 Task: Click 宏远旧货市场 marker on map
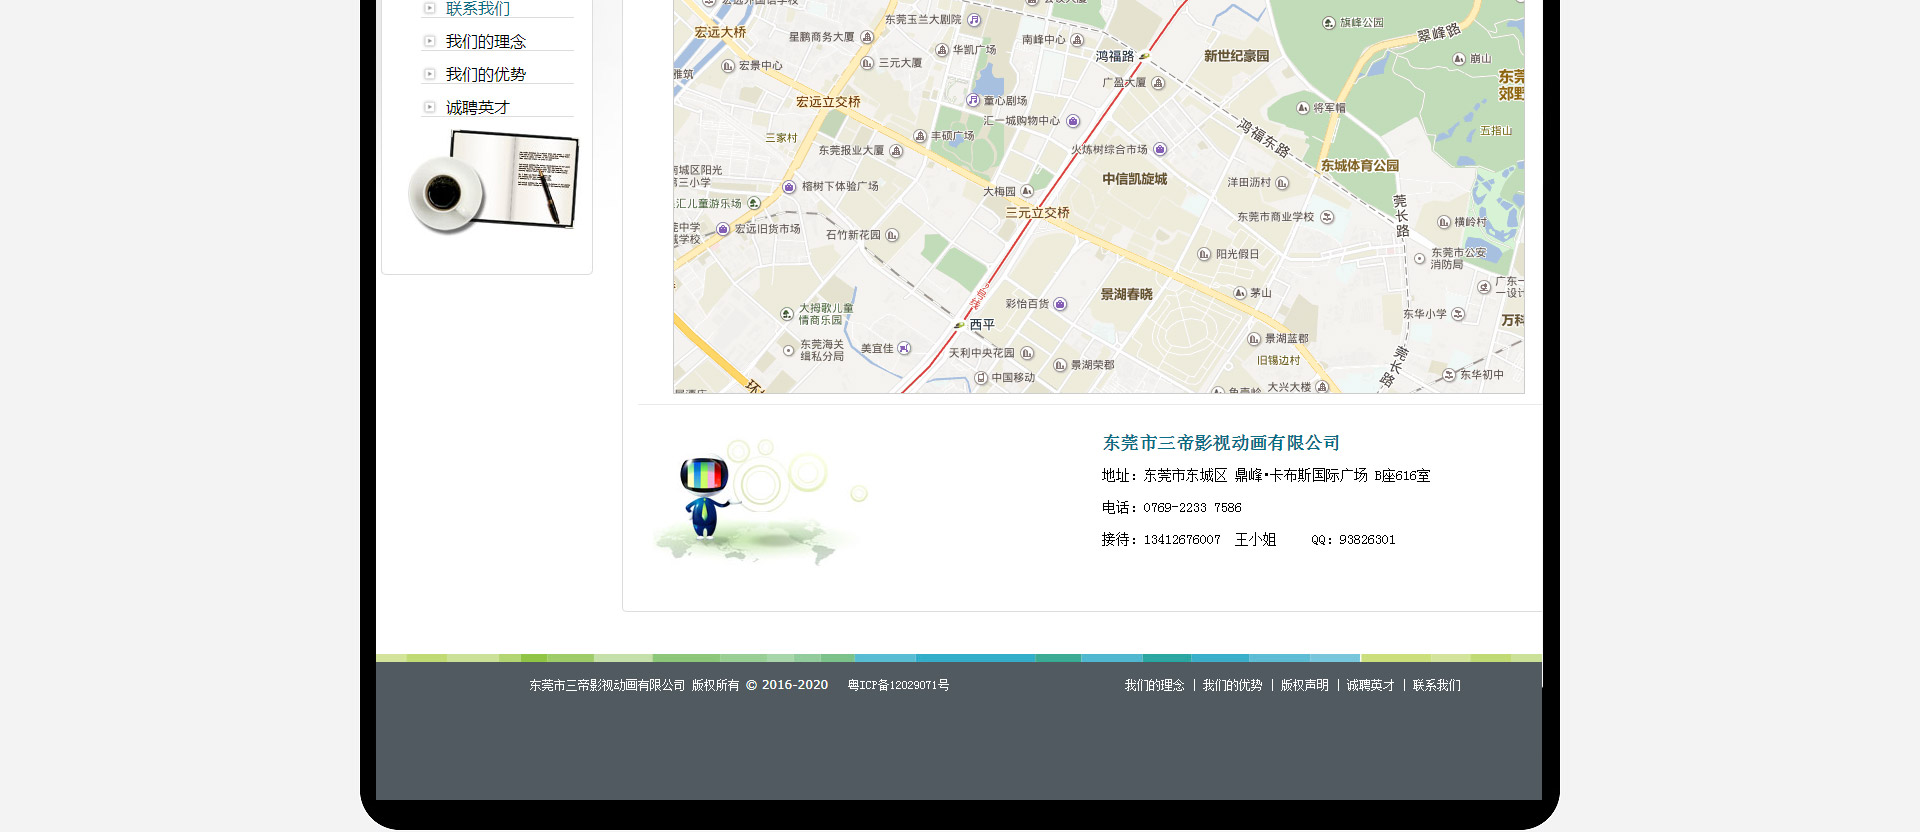(x=723, y=229)
